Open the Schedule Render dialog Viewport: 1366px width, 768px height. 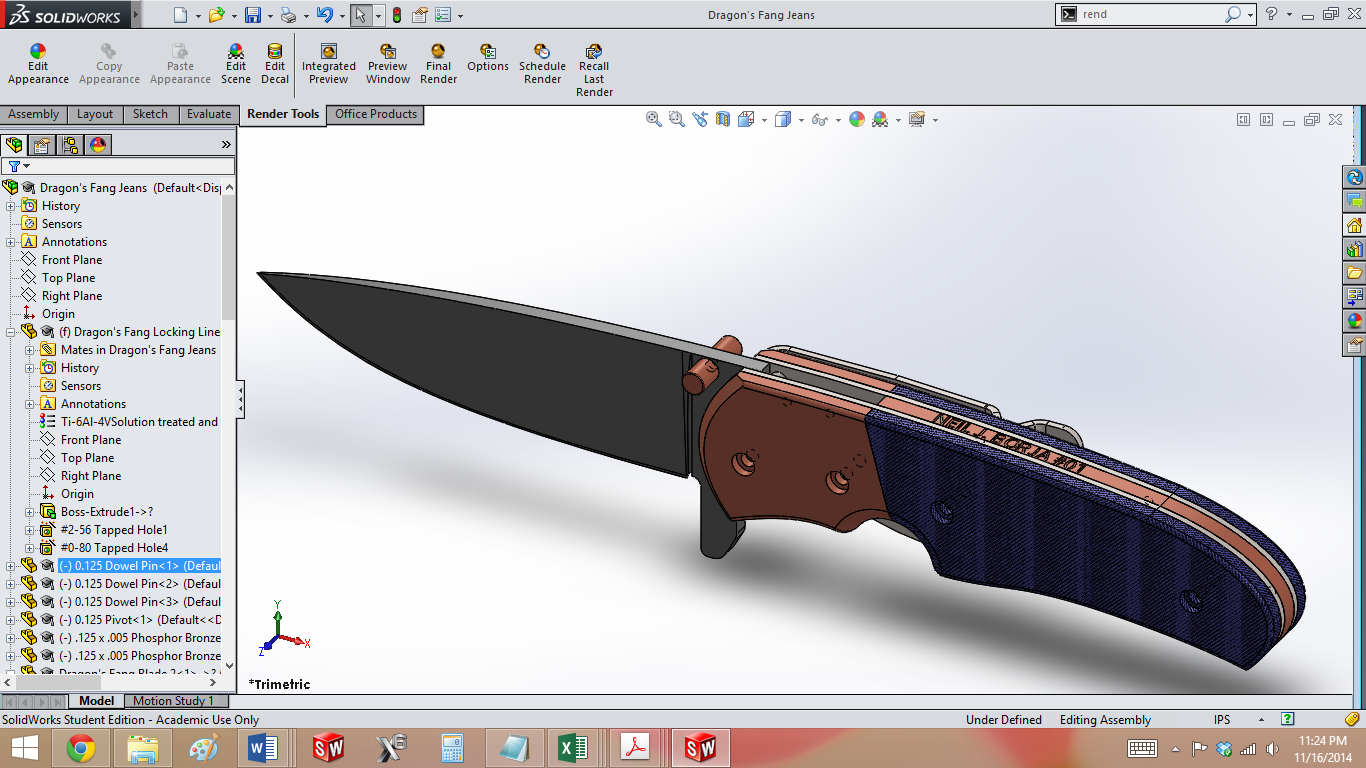[542, 65]
